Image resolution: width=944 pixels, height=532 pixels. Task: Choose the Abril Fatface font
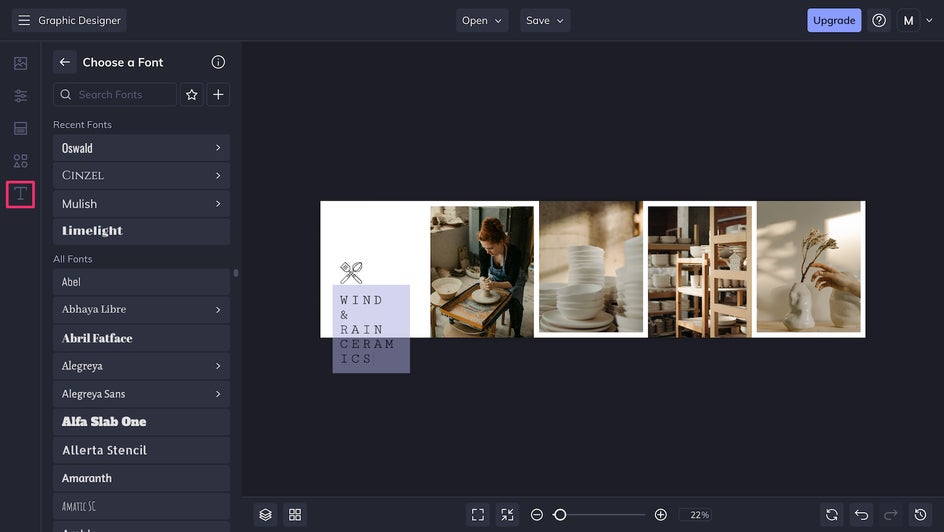pos(141,338)
